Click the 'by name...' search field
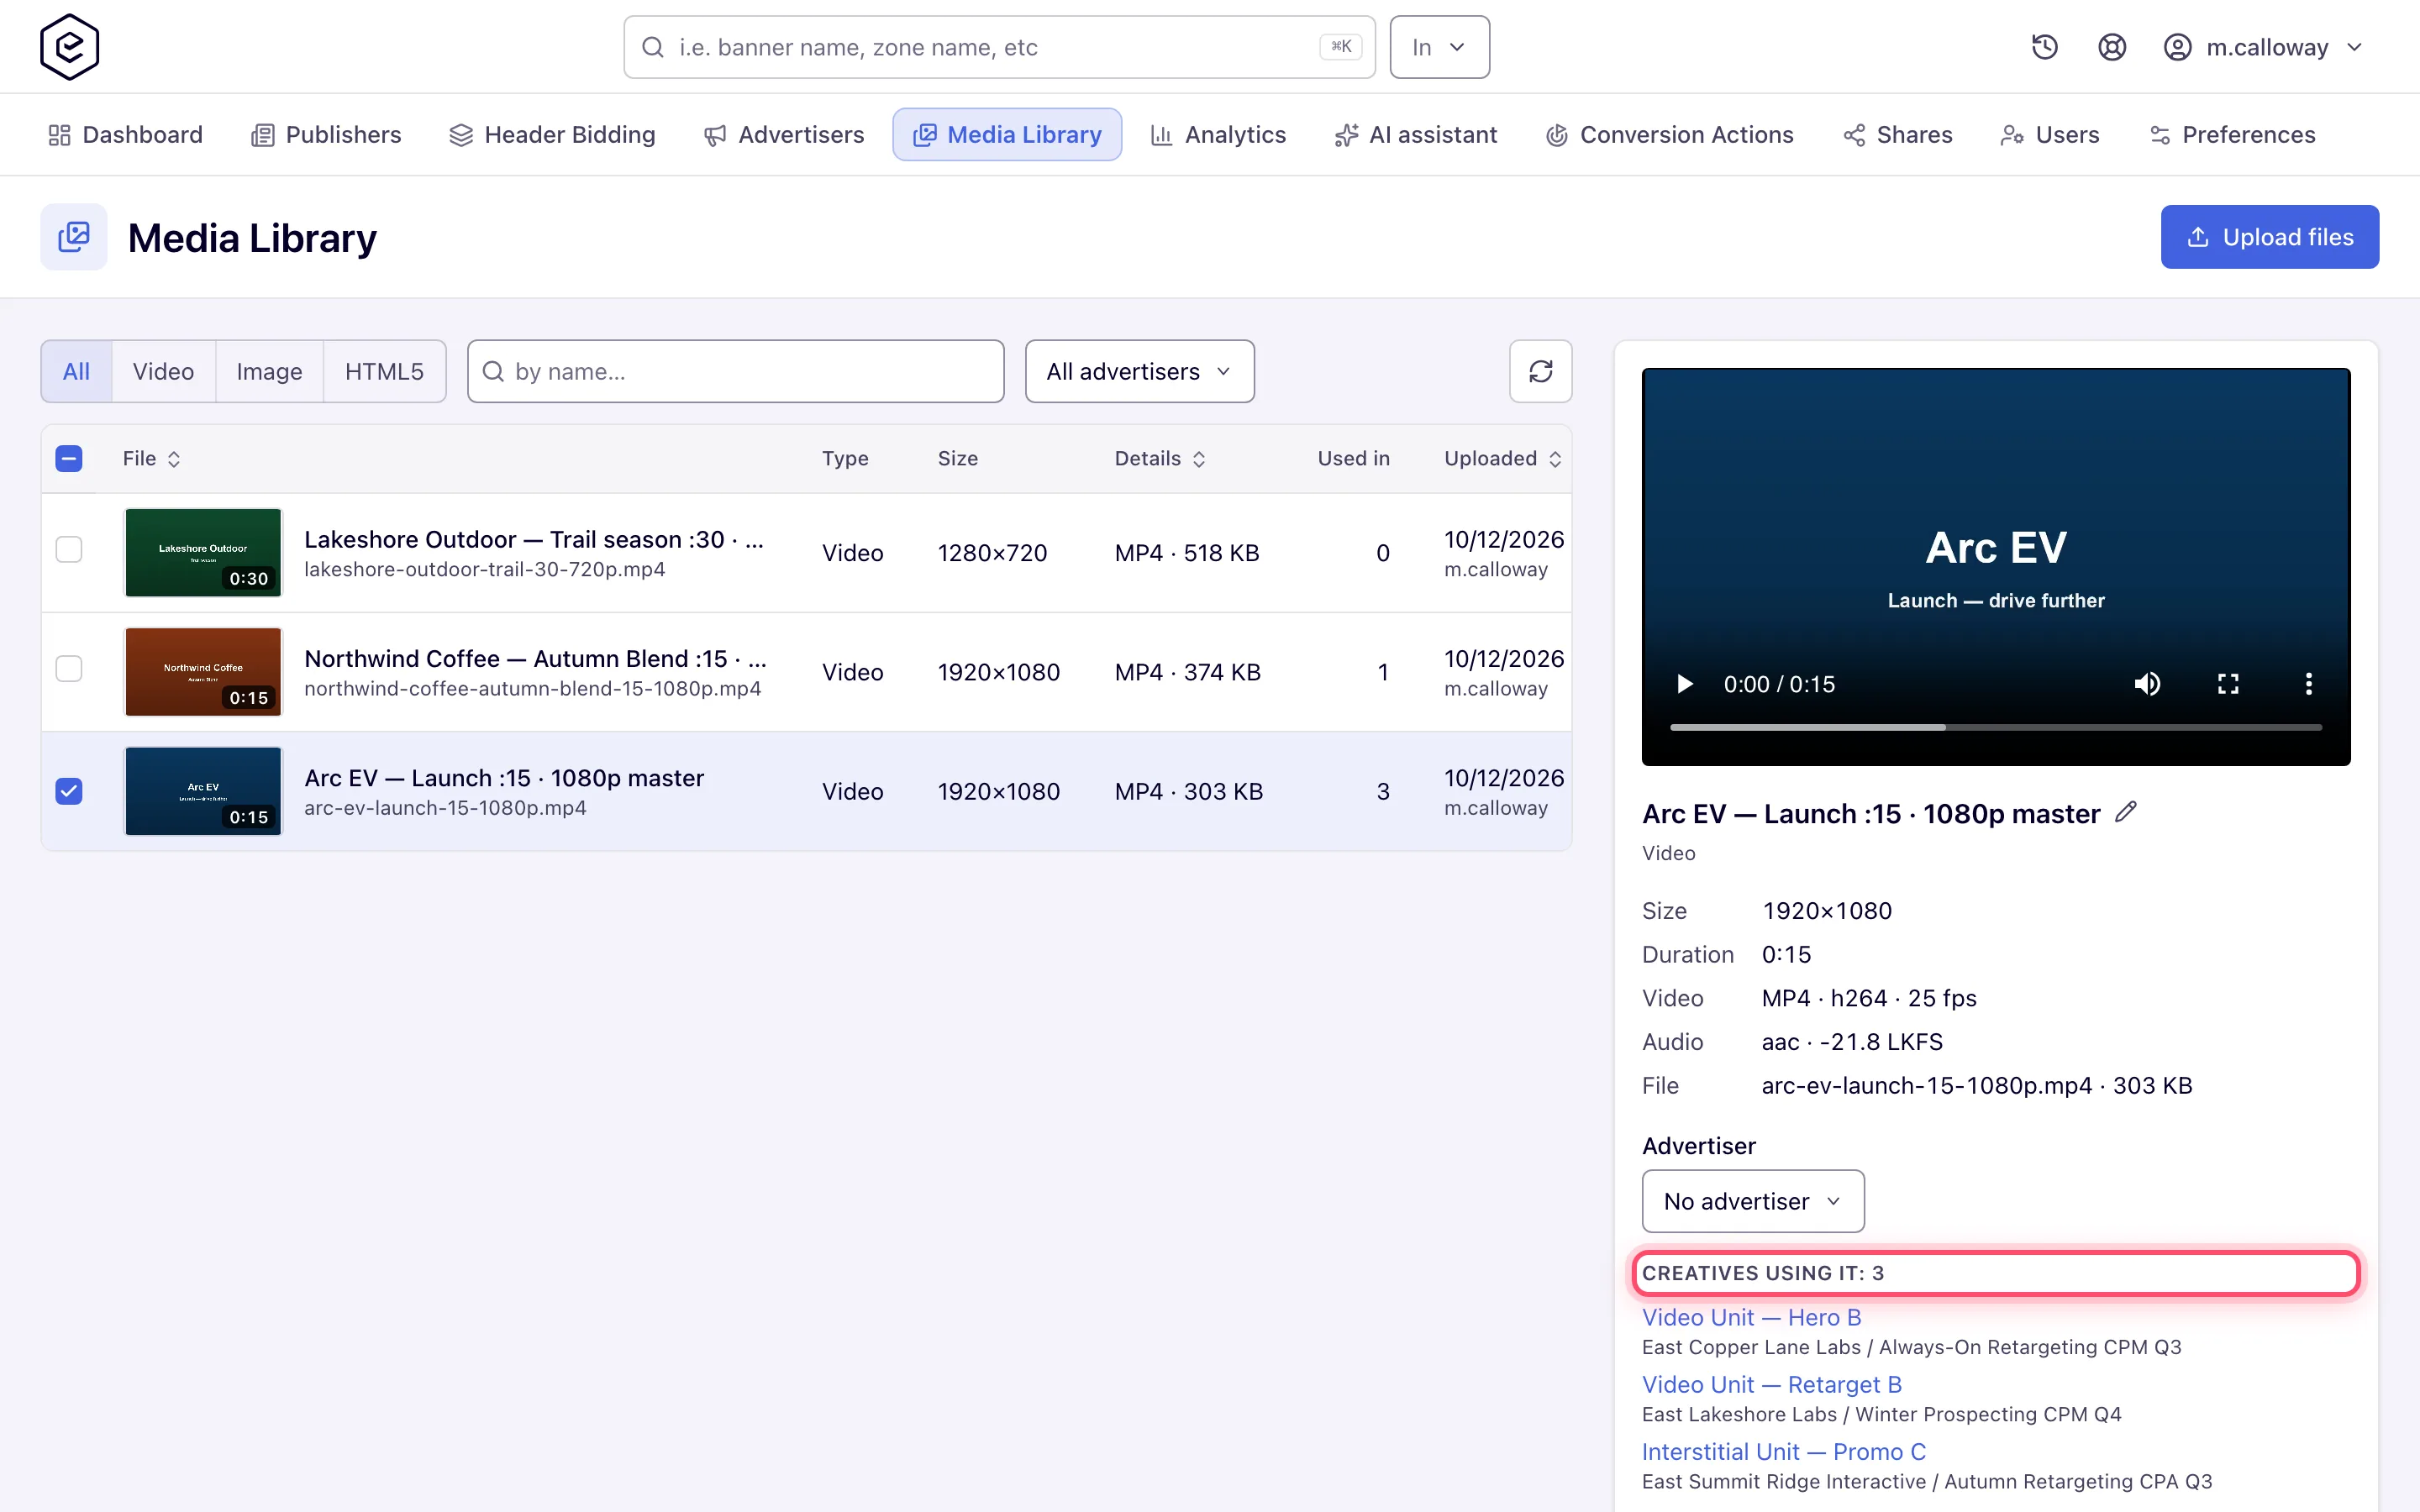This screenshot has height=1512, width=2420. (735, 371)
